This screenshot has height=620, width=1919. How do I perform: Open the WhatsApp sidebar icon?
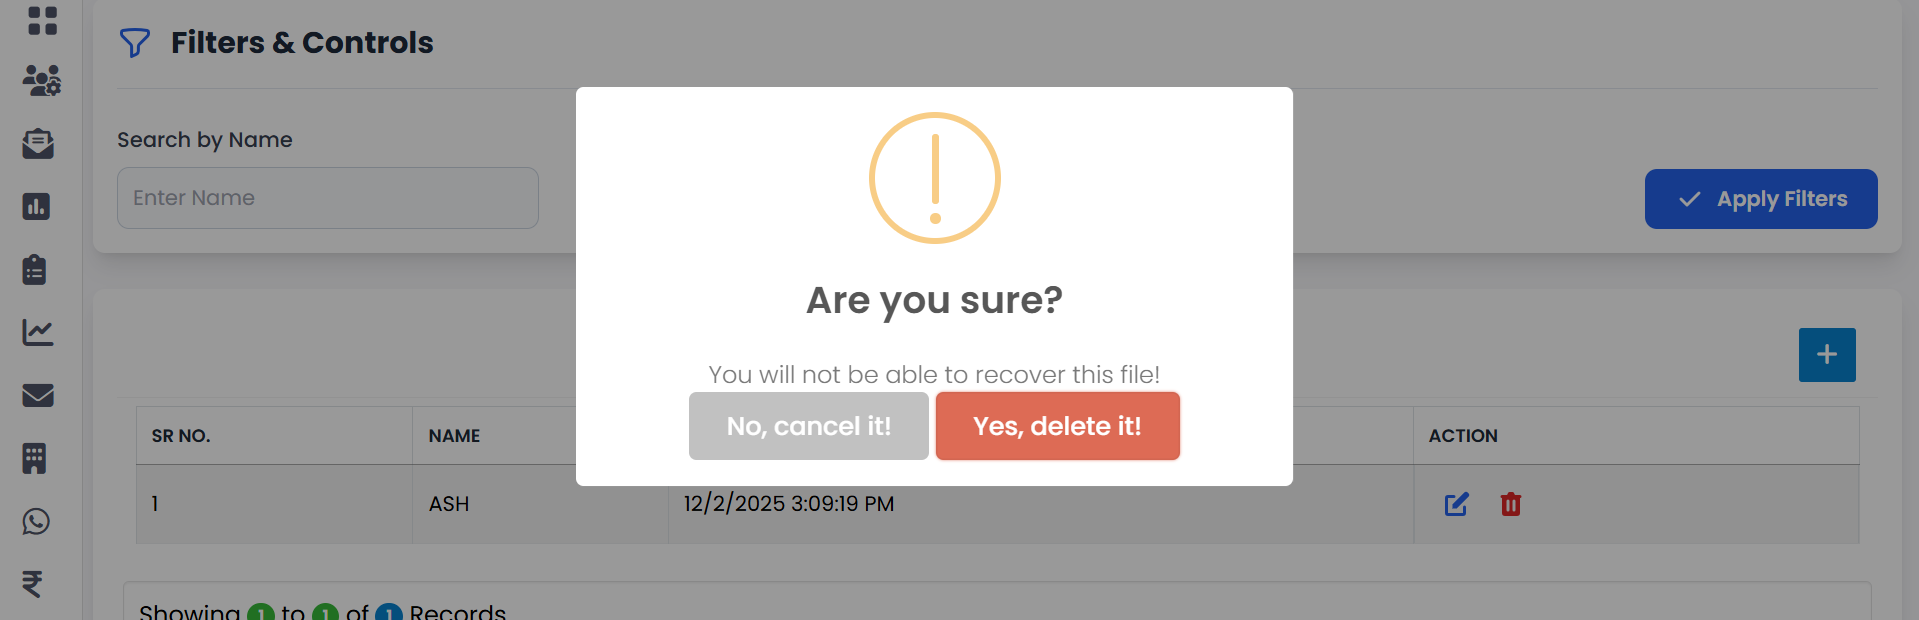click(36, 521)
